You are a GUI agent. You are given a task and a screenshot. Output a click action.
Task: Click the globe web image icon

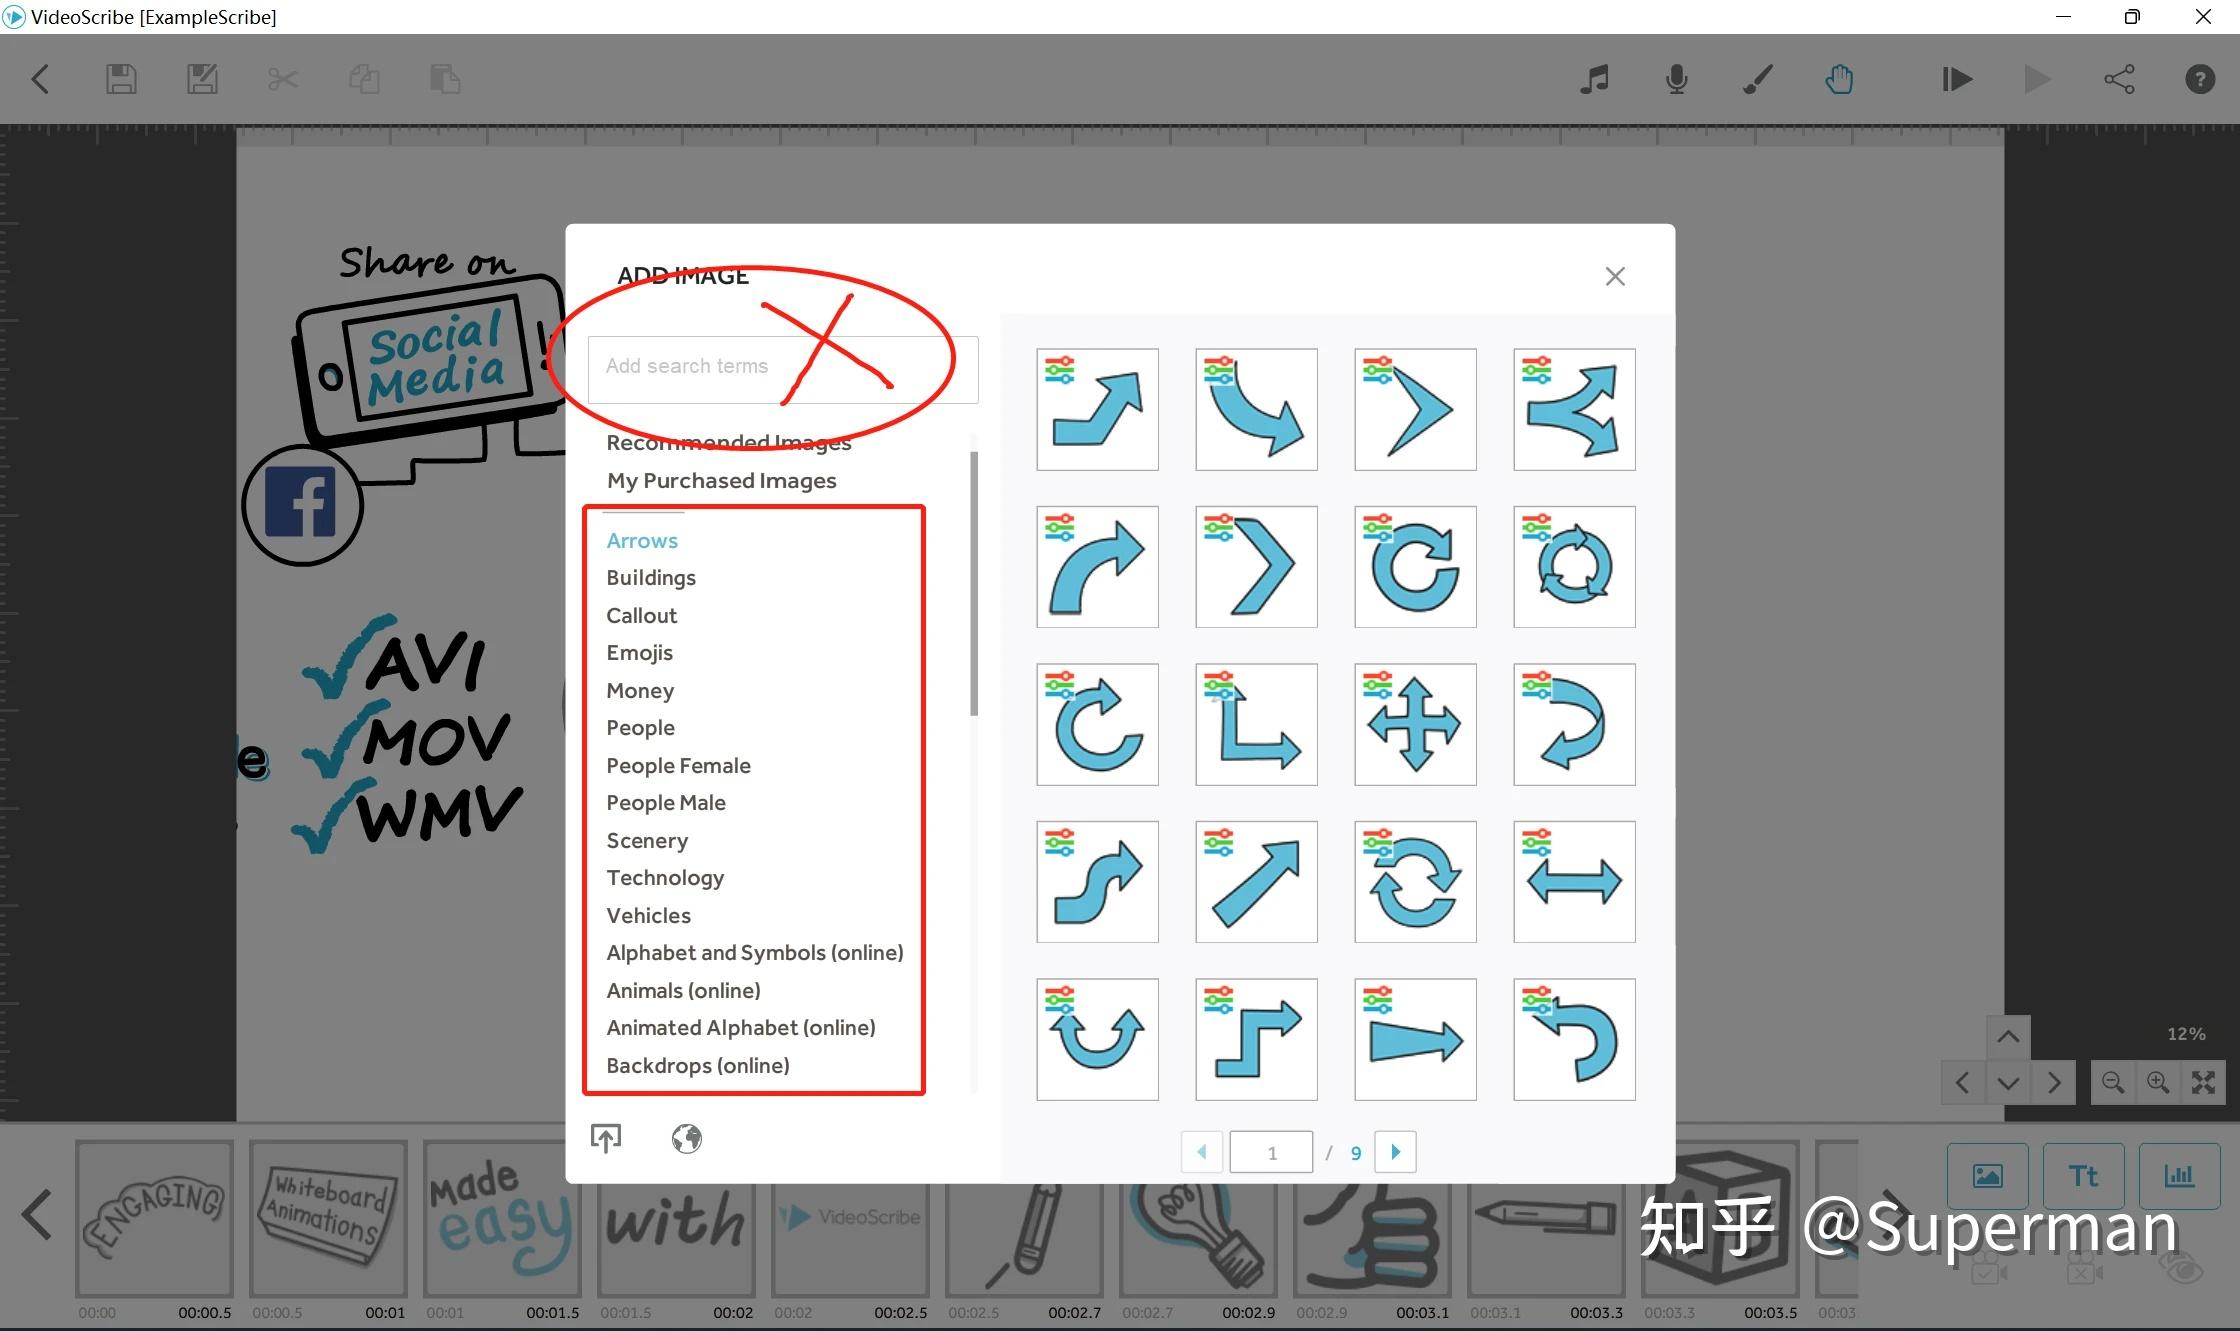(686, 1138)
